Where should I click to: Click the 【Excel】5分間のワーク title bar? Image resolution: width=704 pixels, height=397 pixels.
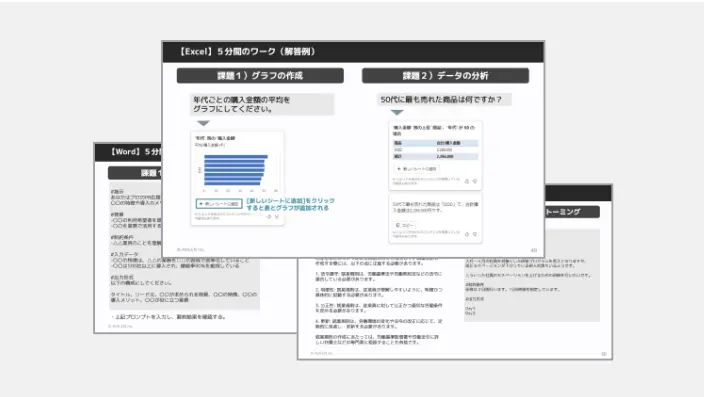(353, 52)
